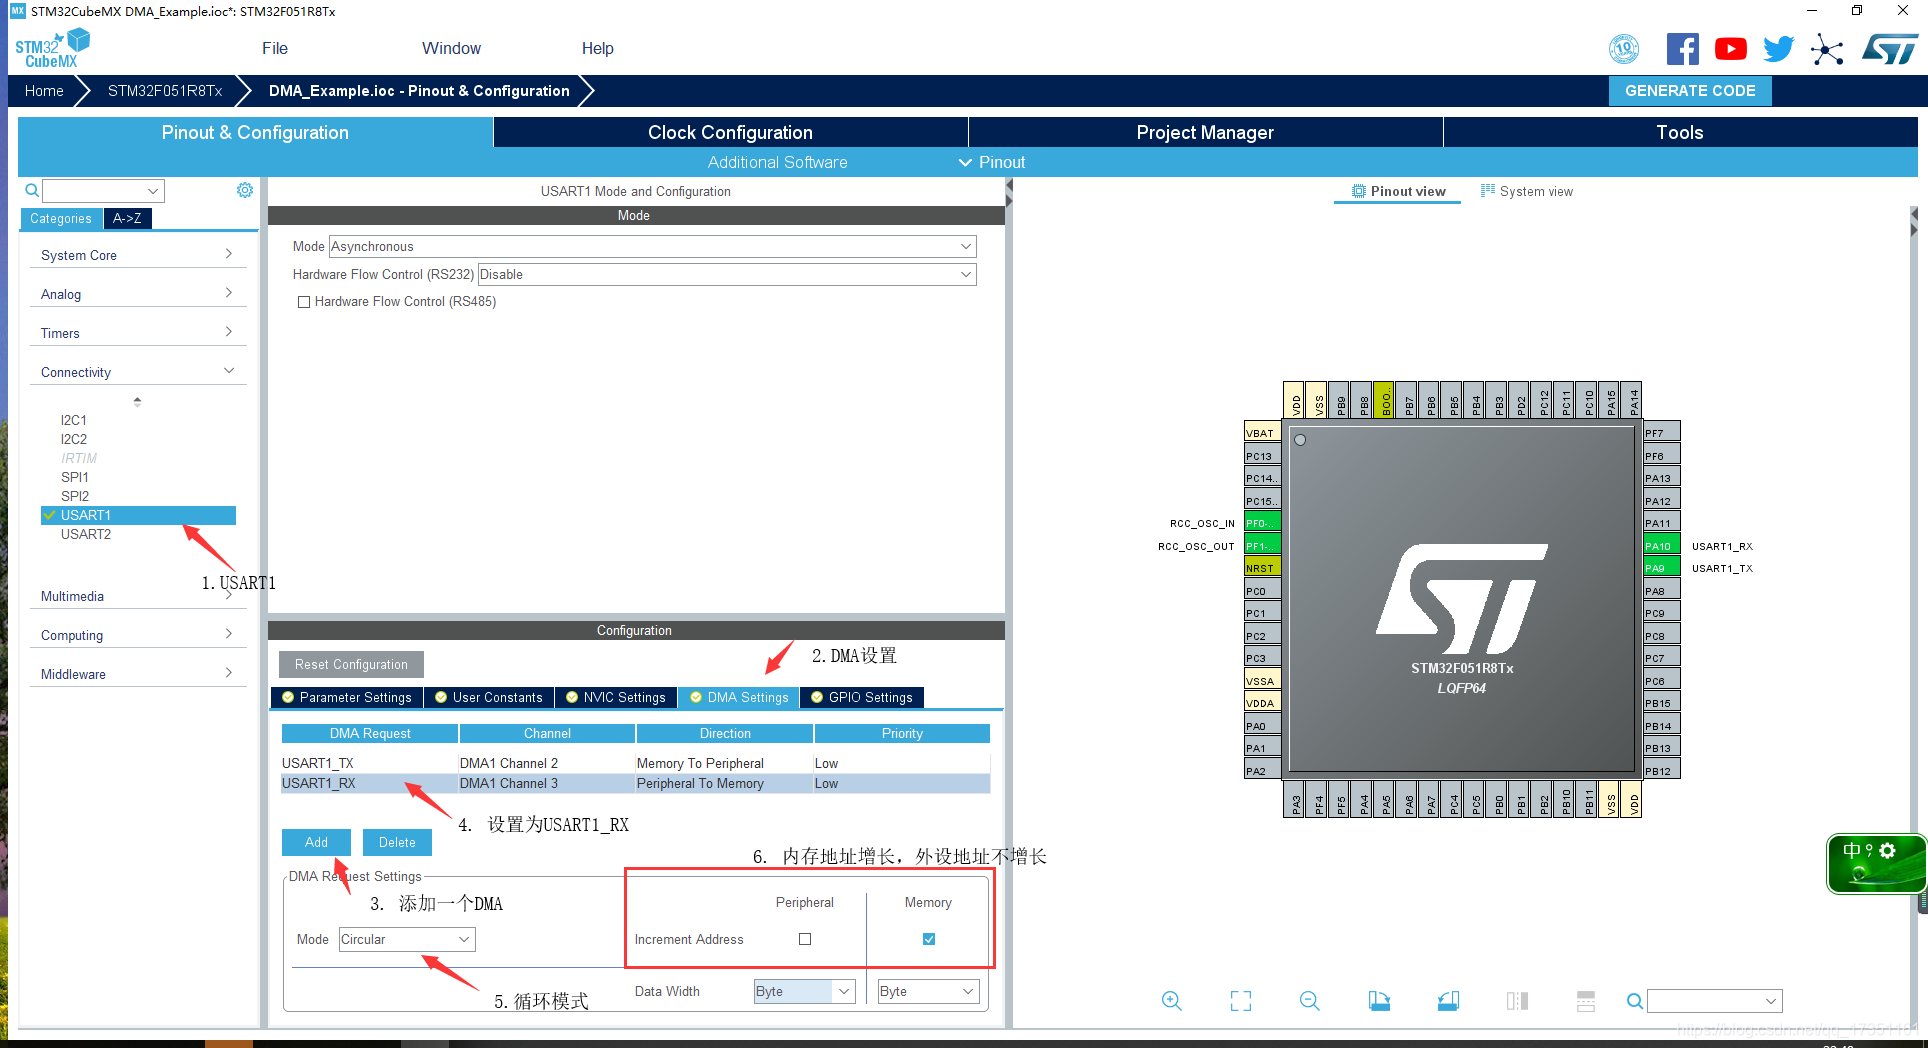Image resolution: width=1928 pixels, height=1048 pixels.
Task: Click the pin search combo box field
Action: 1714,1000
